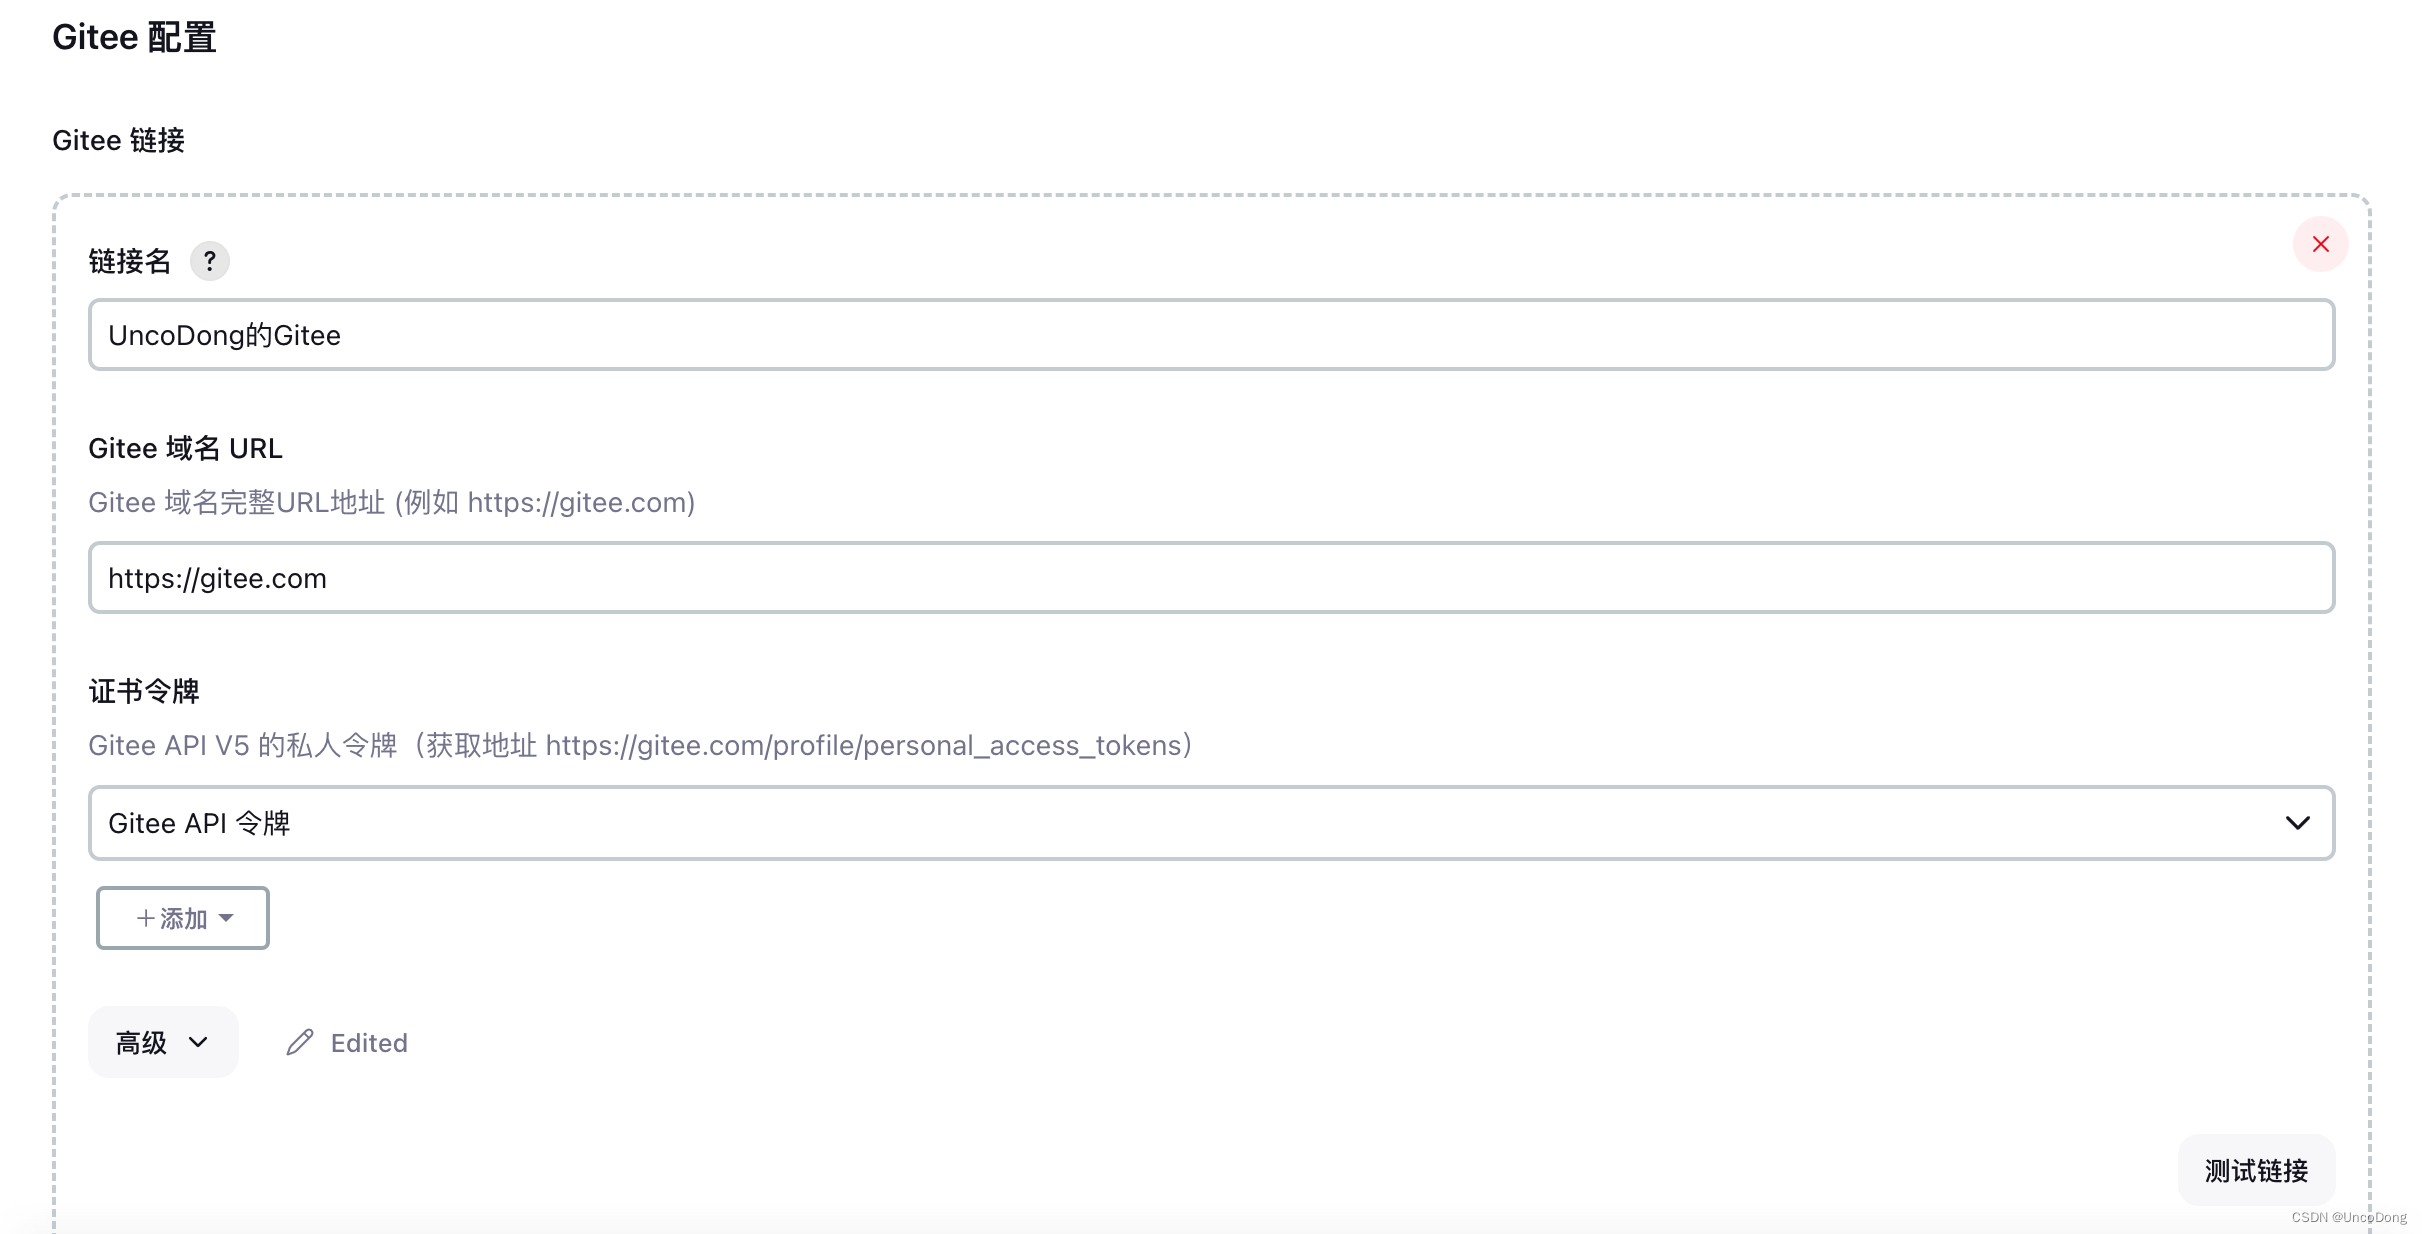Remove this Gitee link with the red X
Viewport: 2422px width, 1234px height.
coord(2320,244)
